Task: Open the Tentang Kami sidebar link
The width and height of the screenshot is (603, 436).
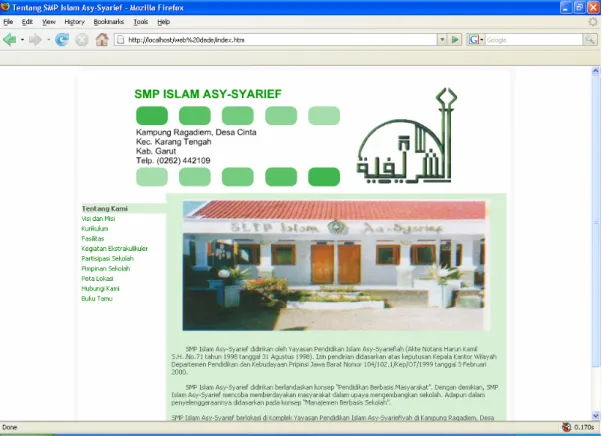Action: (x=105, y=208)
